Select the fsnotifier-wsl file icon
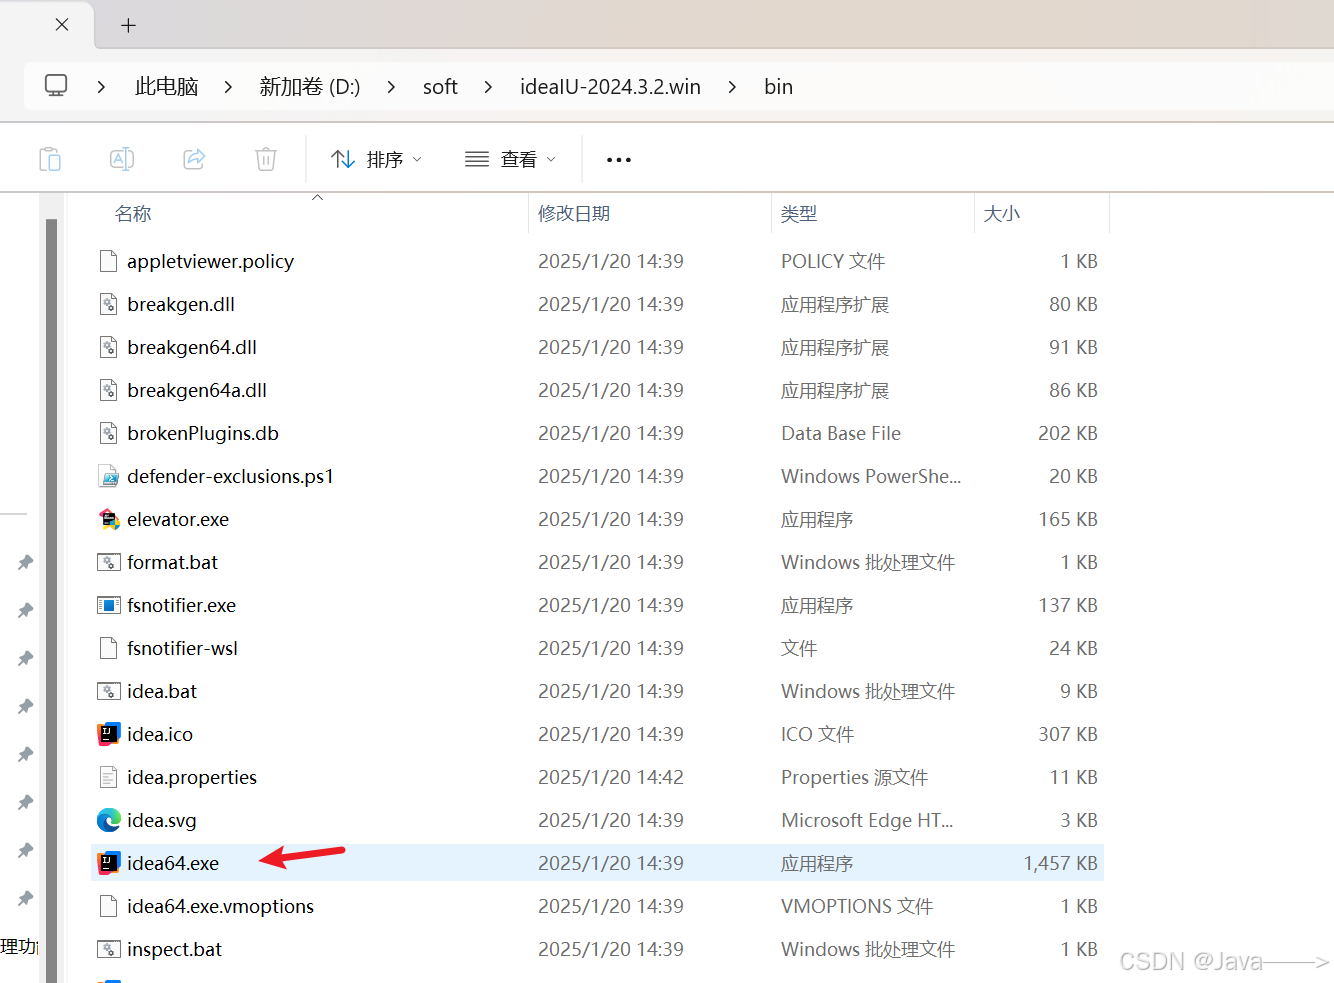 pyautogui.click(x=109, y=648)
